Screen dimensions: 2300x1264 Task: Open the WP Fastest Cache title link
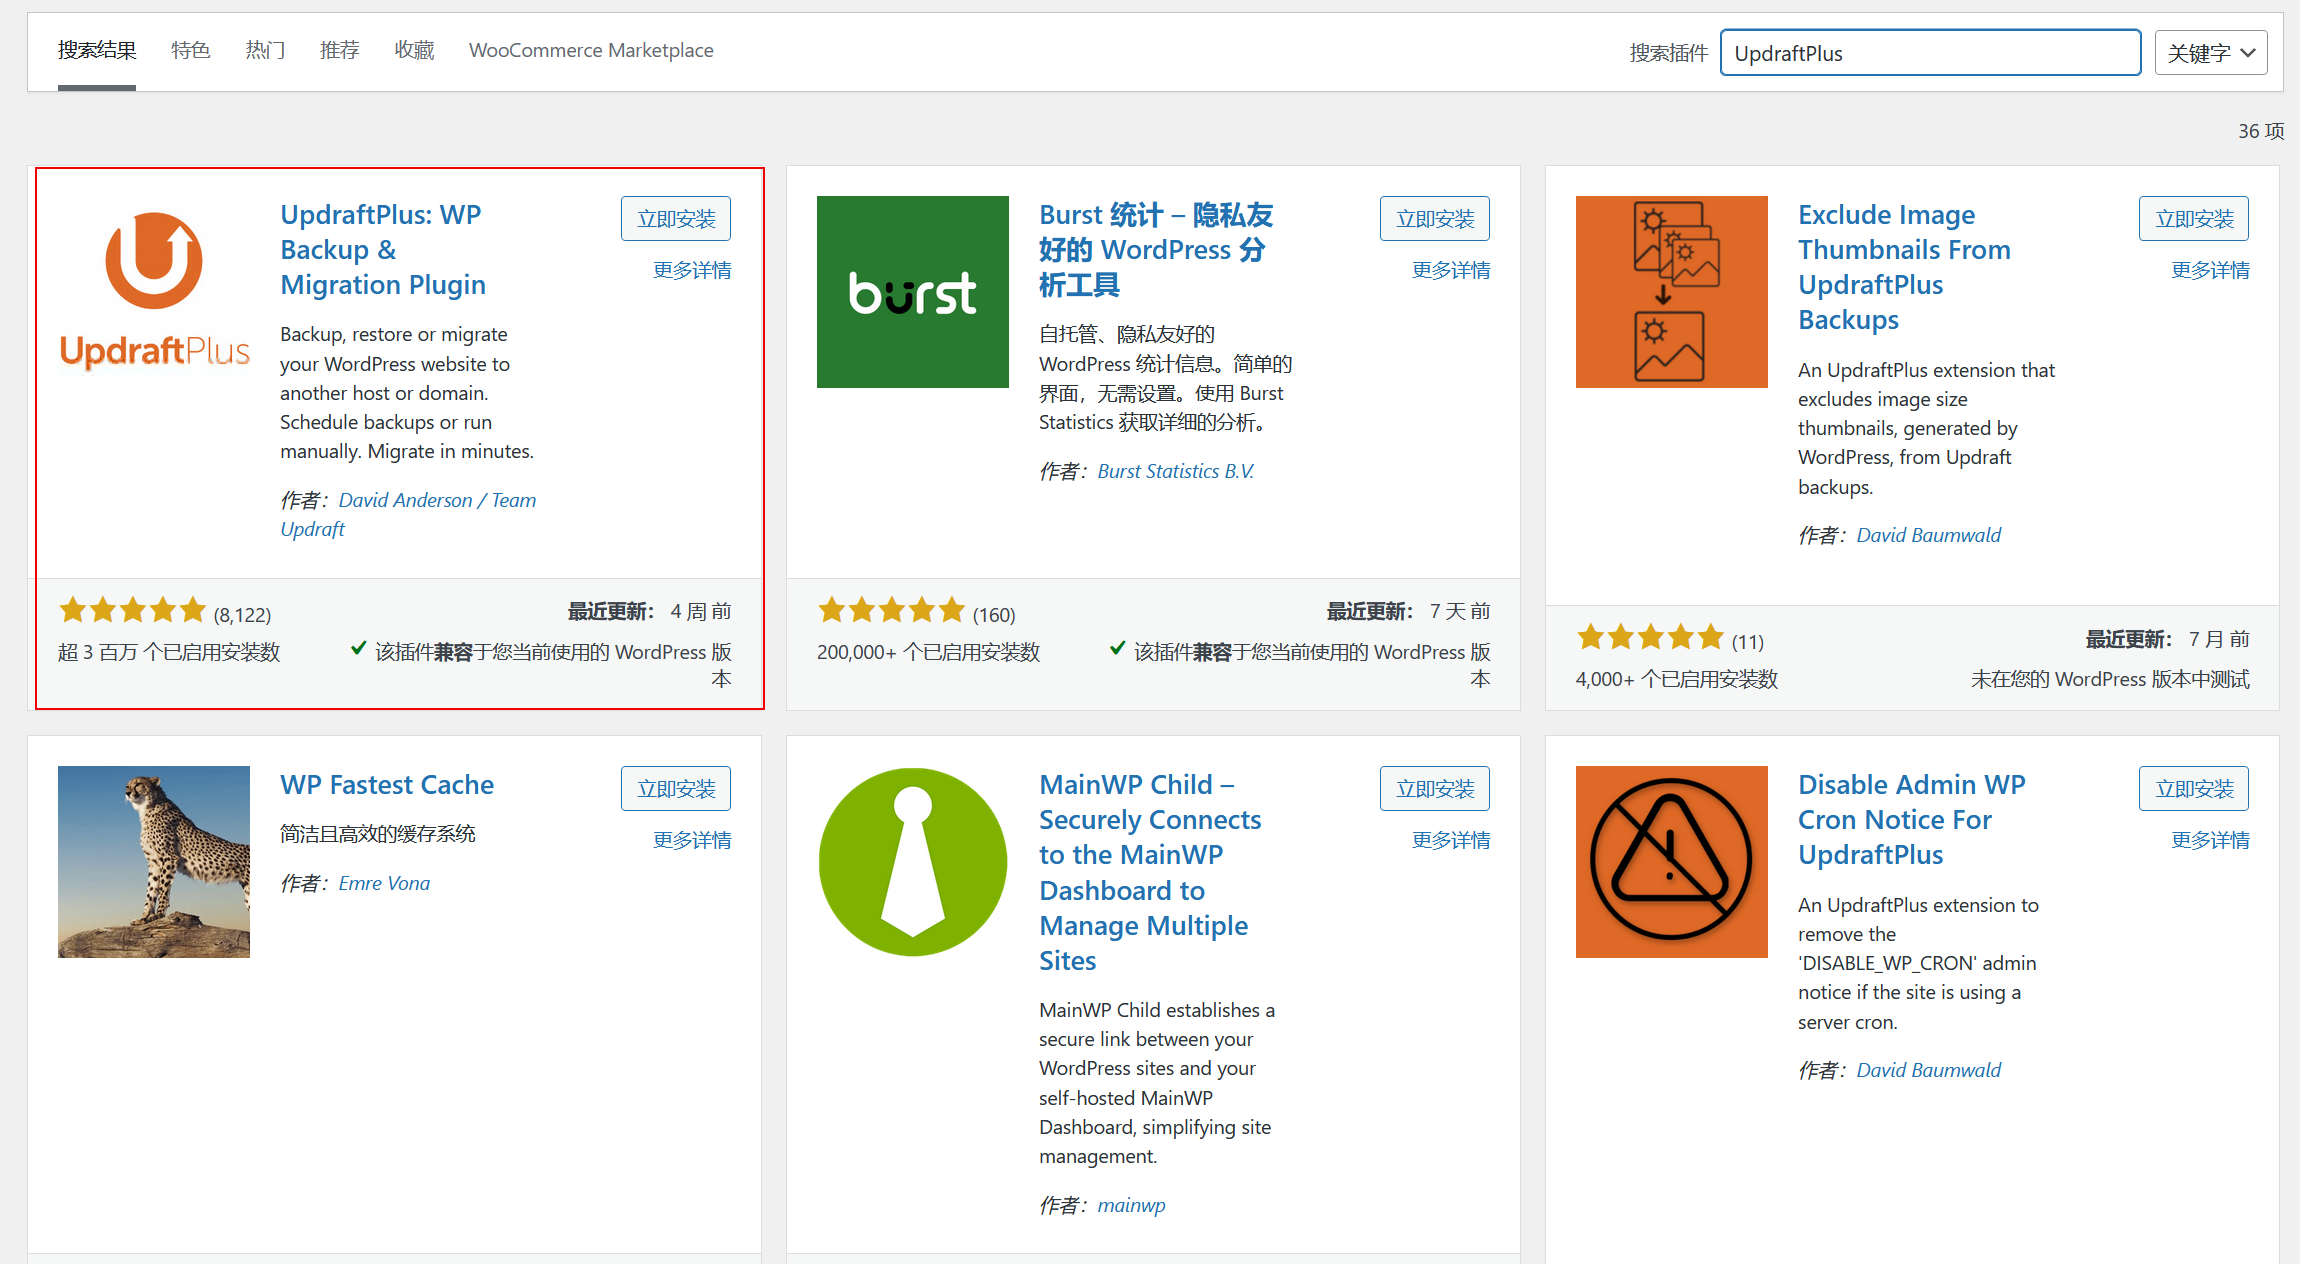(x=387, y=785)
